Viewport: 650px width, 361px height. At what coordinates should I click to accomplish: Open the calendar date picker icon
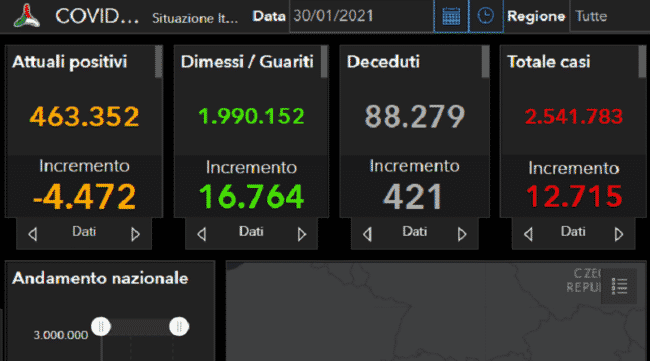(x=451, y=17)
